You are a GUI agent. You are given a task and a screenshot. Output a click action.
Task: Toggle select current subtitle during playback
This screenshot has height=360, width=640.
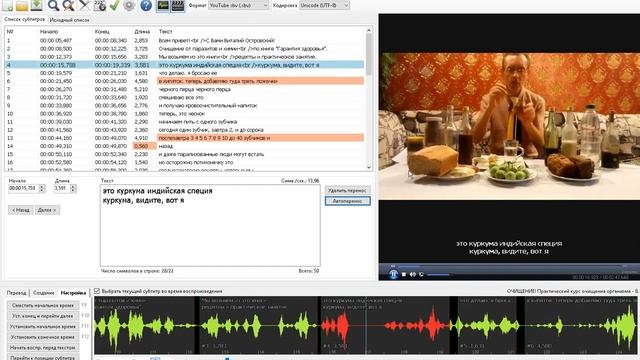[97, 291]
